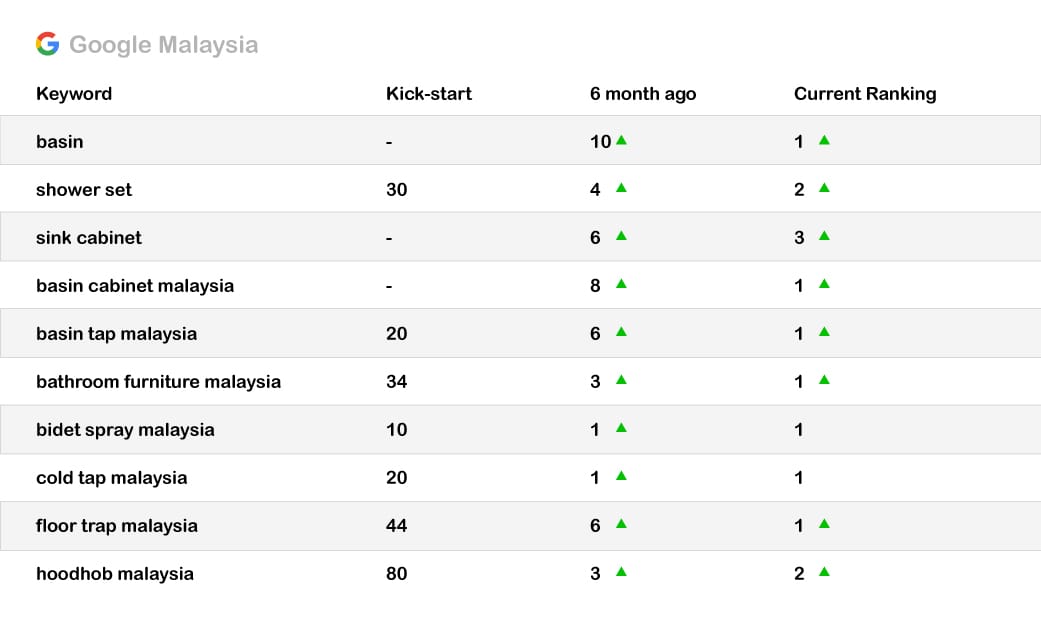Click the green arrow for shower set current ranking
The image size is (1041, 622).
824,188
